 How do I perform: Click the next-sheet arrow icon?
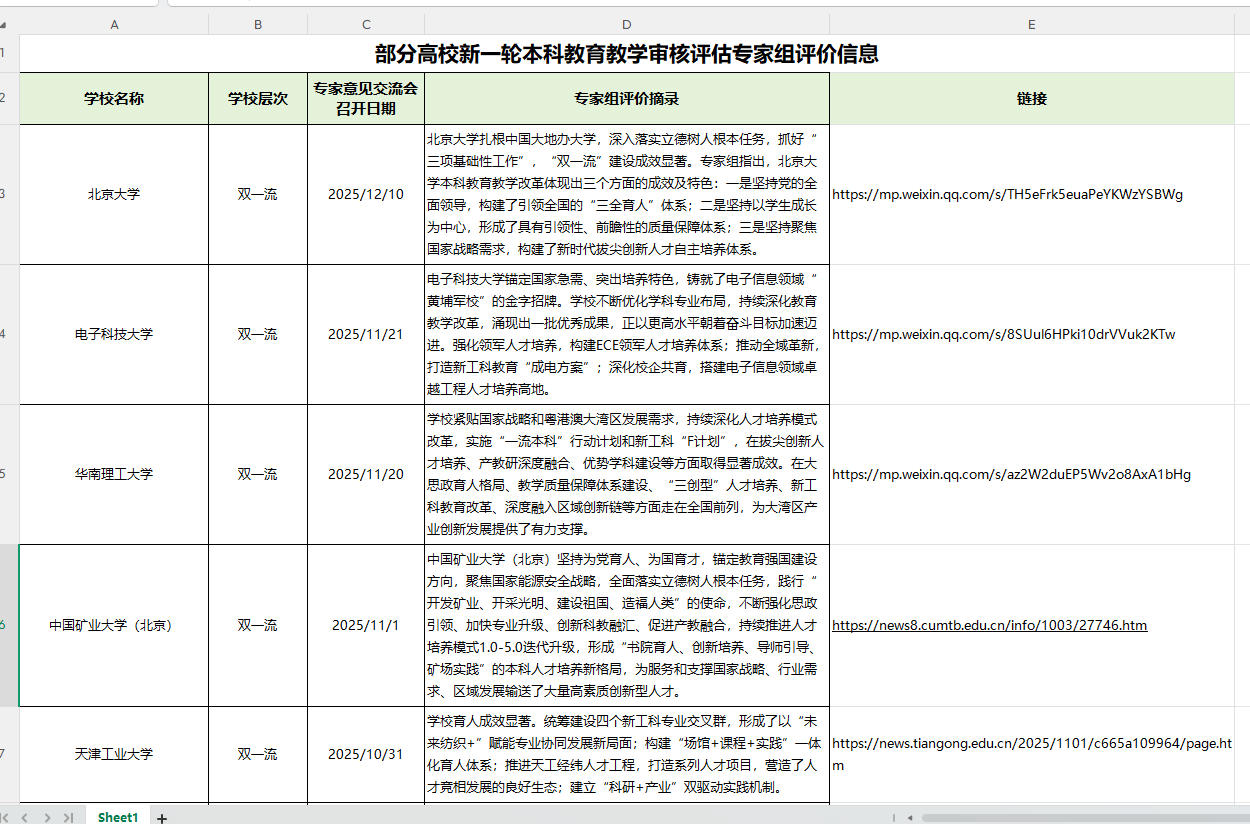tap(46, 817)
